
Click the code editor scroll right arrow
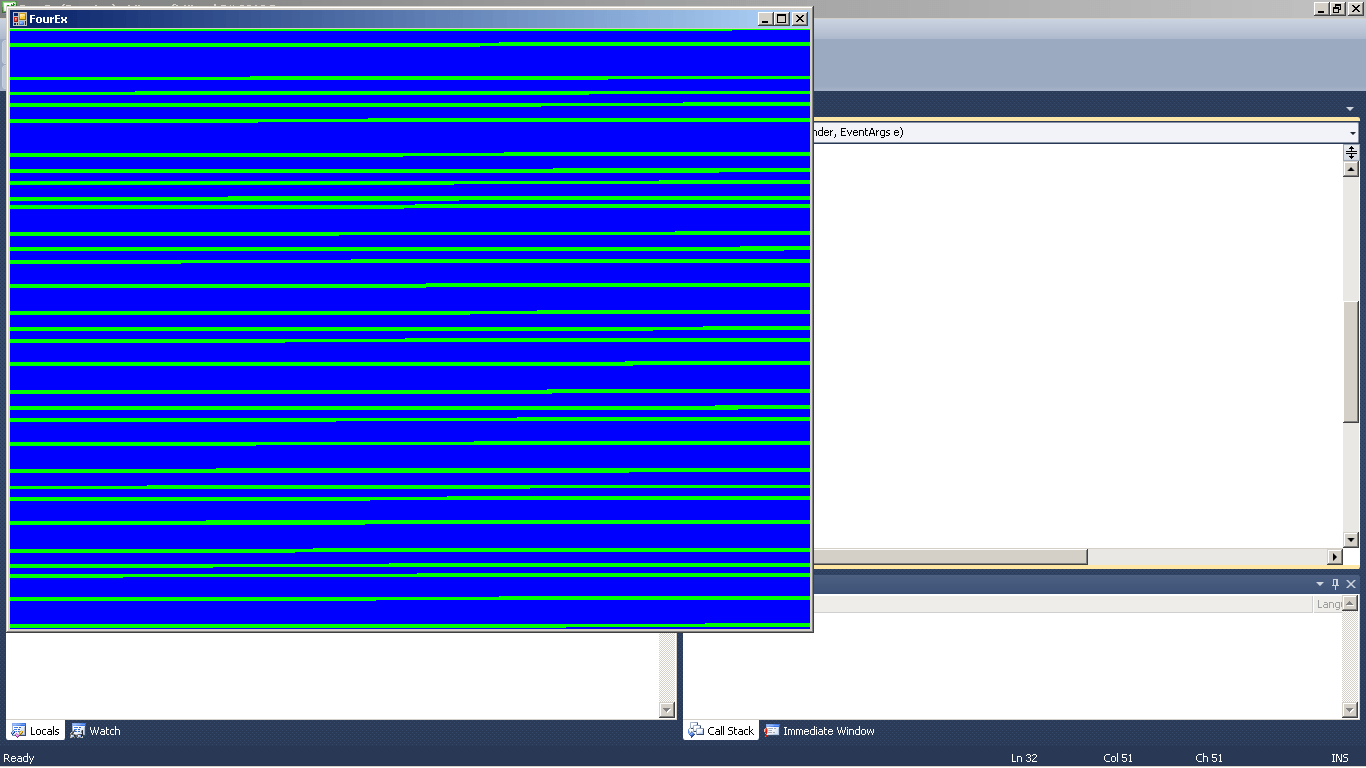(x=1335, y=557)
